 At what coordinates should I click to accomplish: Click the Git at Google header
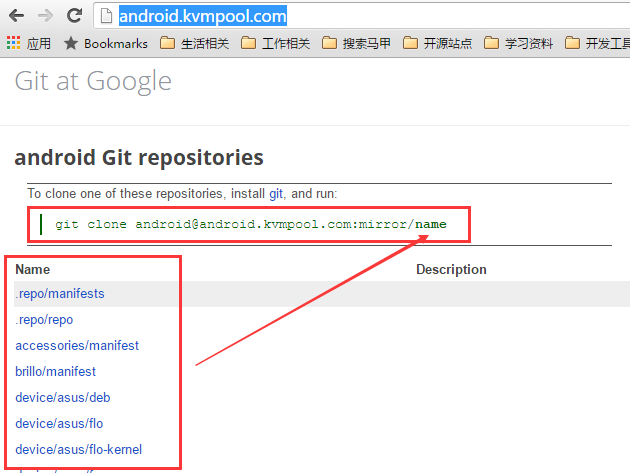(x=93, y=81)
